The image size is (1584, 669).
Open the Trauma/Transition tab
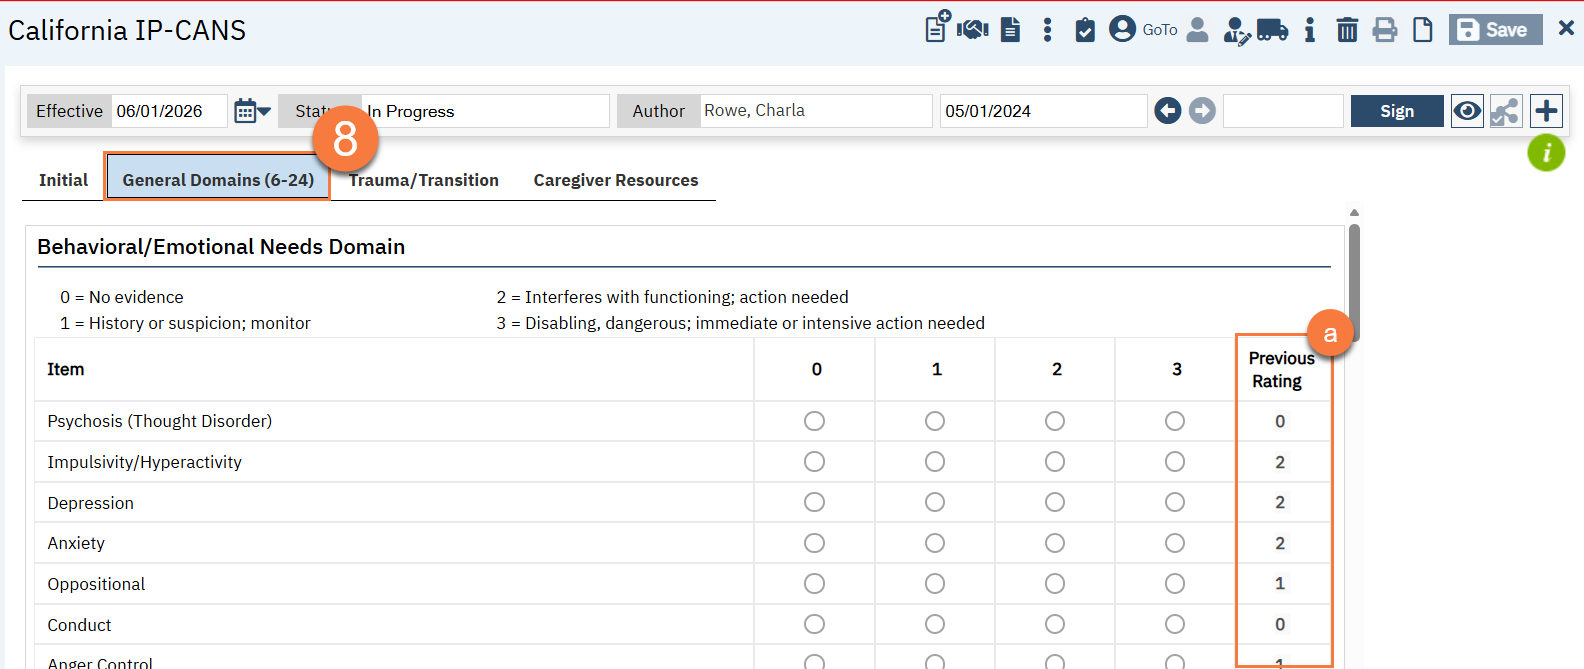[424, 180]
